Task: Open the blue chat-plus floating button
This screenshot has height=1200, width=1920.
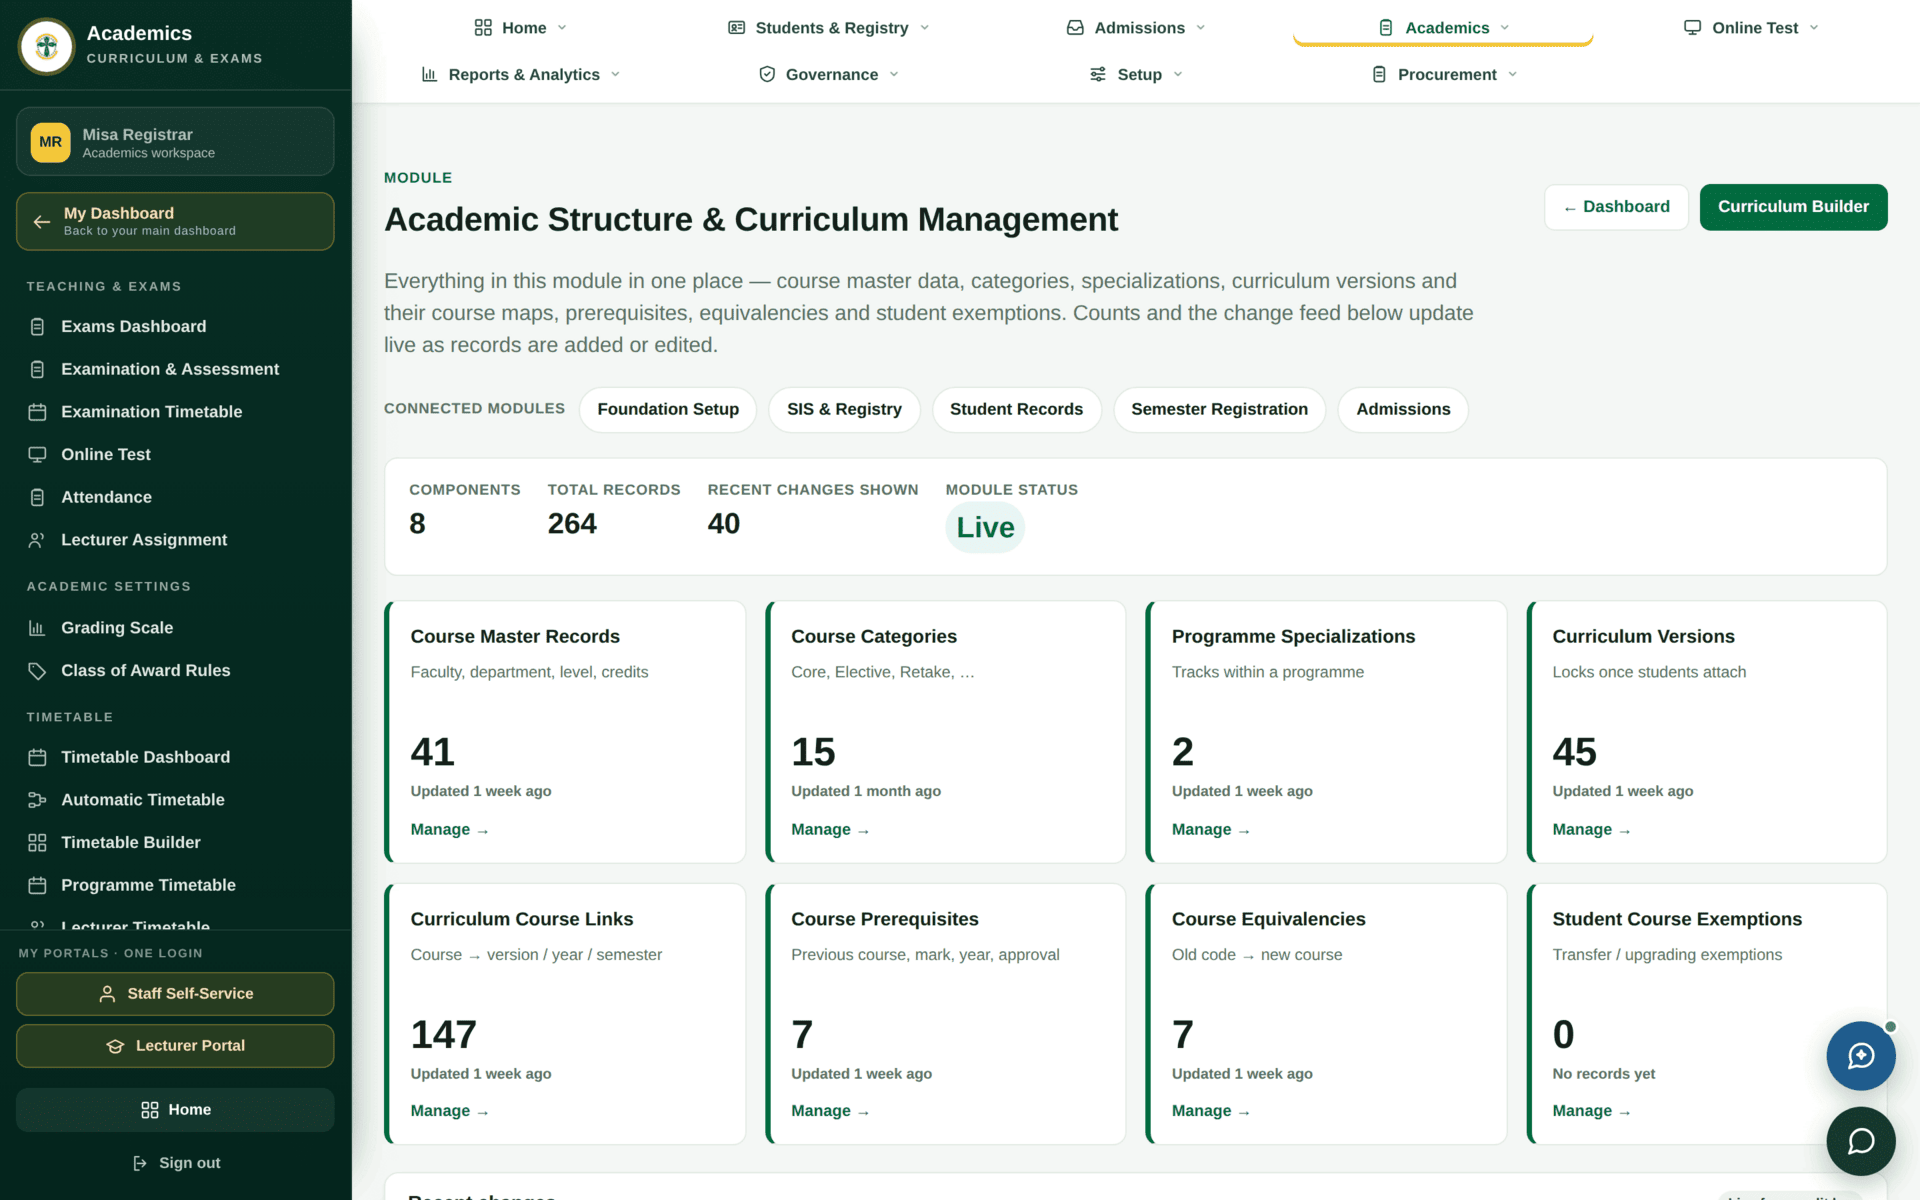Action: click(1860, 1056)
